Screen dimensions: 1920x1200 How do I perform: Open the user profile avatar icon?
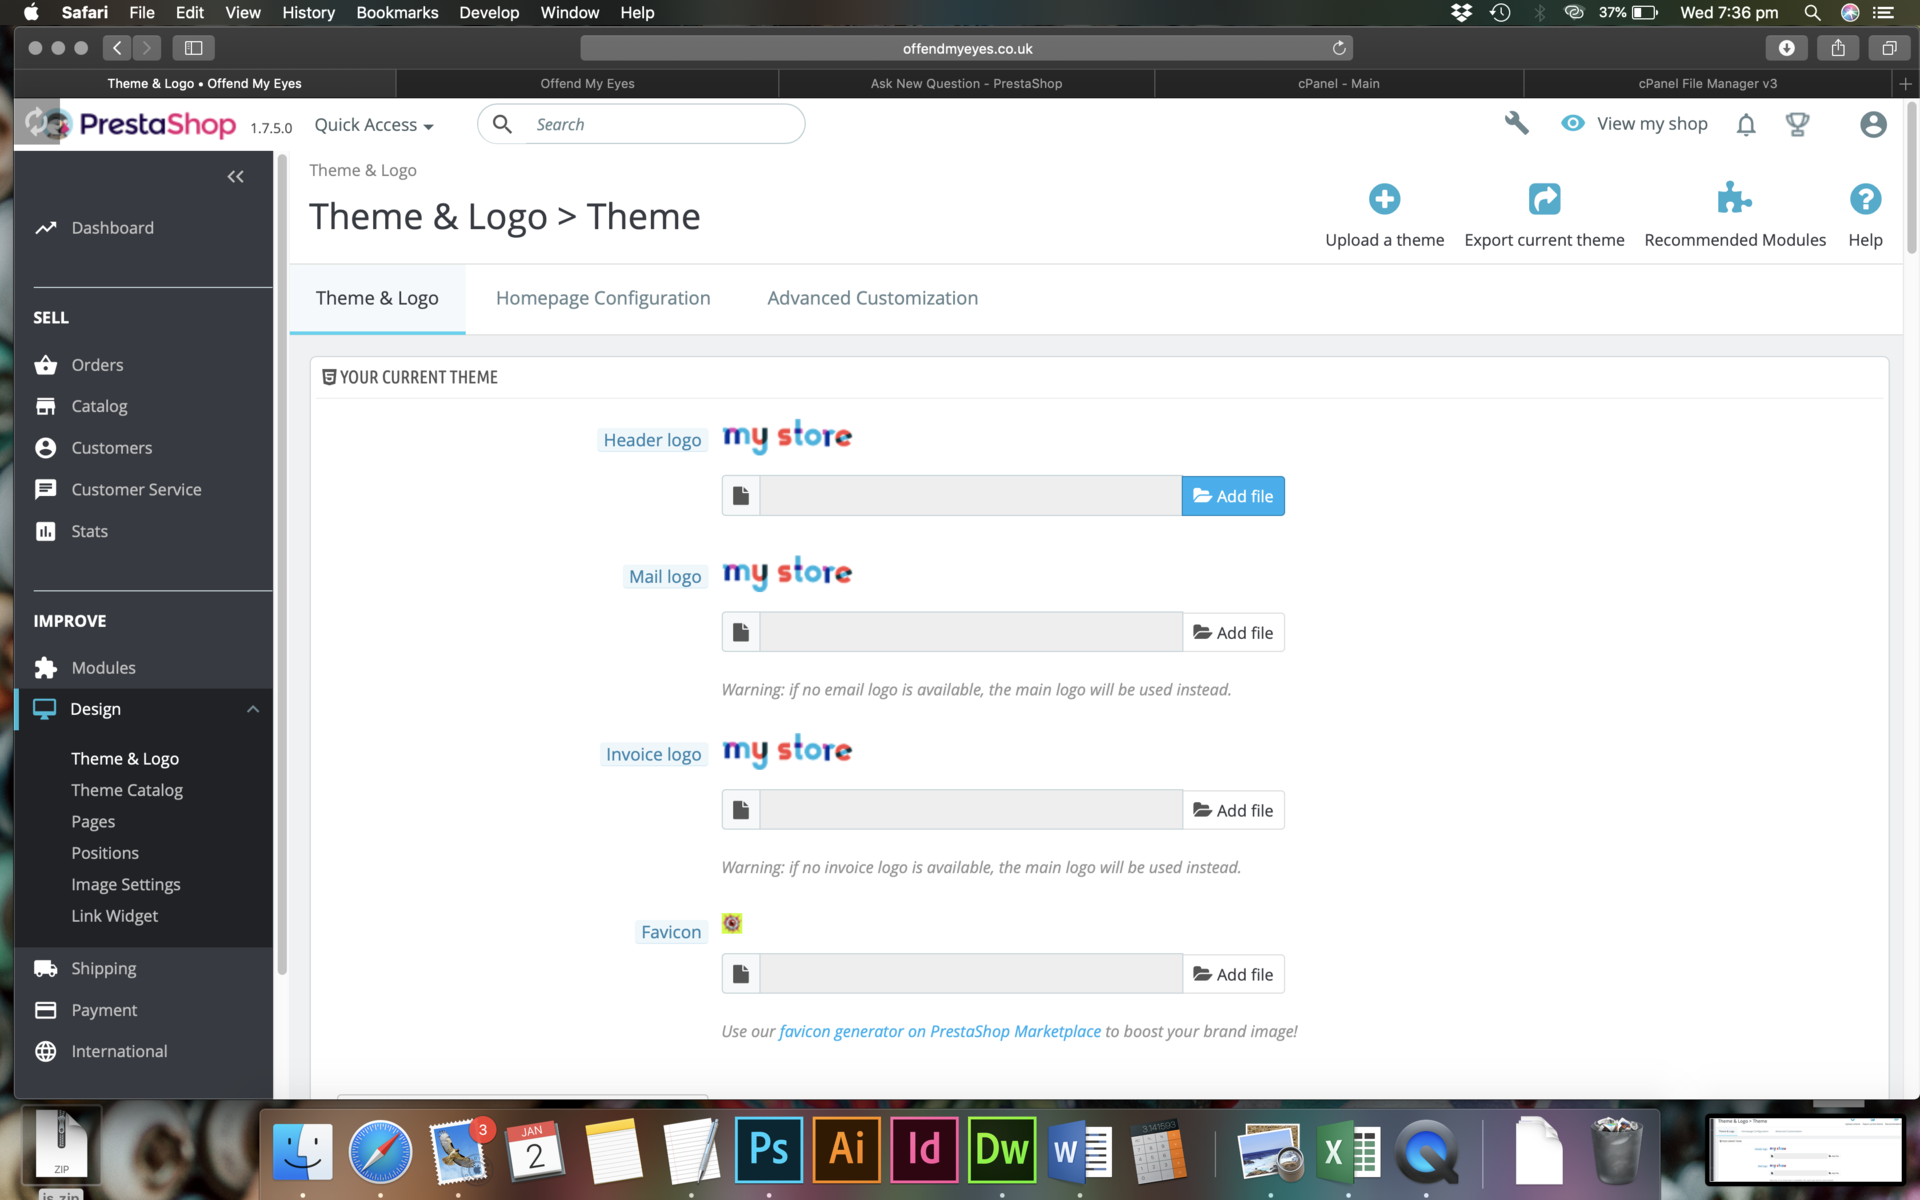[1873, 125]
